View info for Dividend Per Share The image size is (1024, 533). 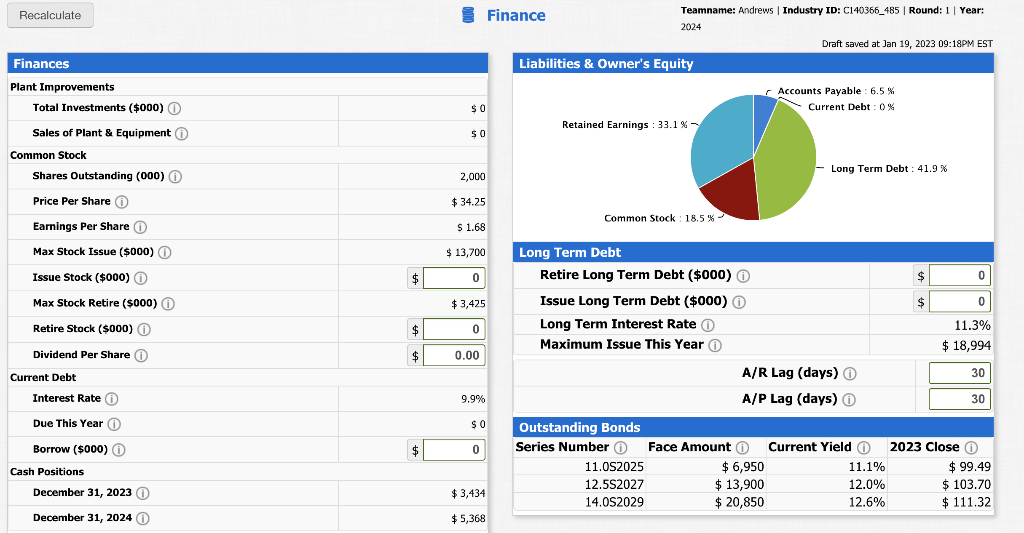(141, 355)
